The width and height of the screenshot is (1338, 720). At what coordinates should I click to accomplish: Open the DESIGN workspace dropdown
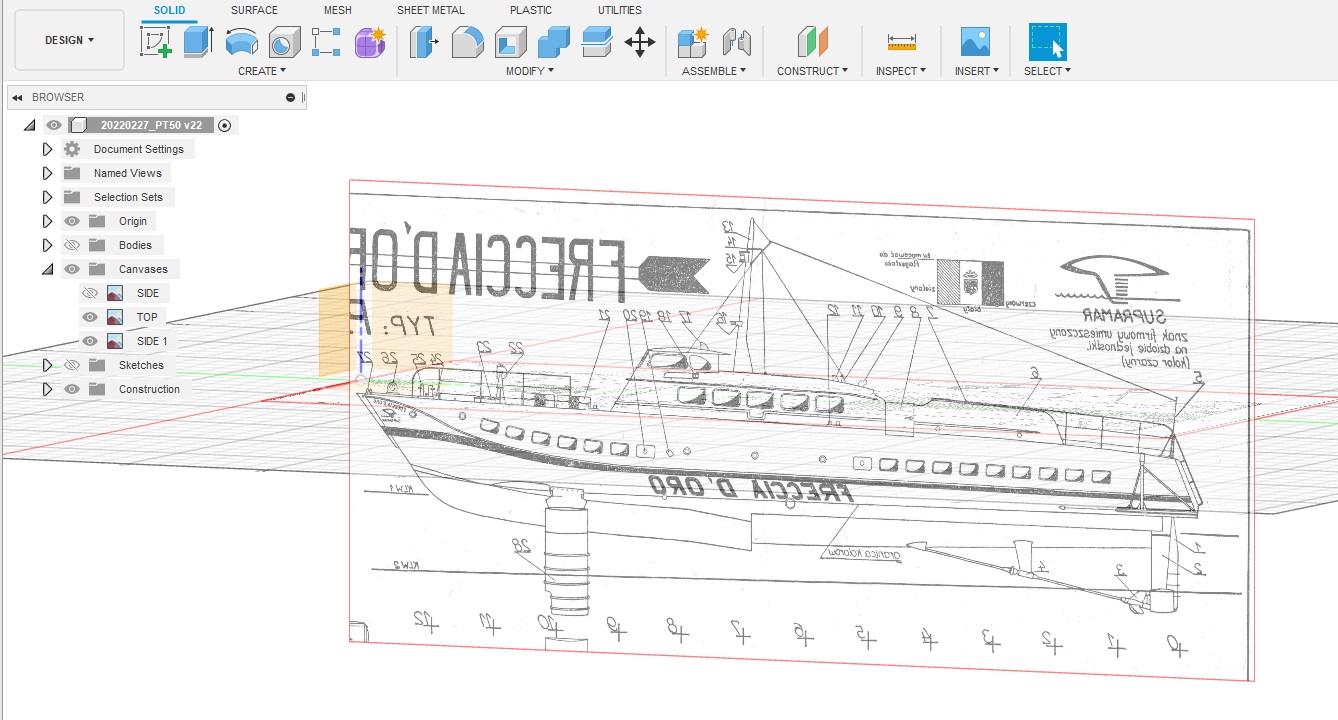tap(69, 40)
